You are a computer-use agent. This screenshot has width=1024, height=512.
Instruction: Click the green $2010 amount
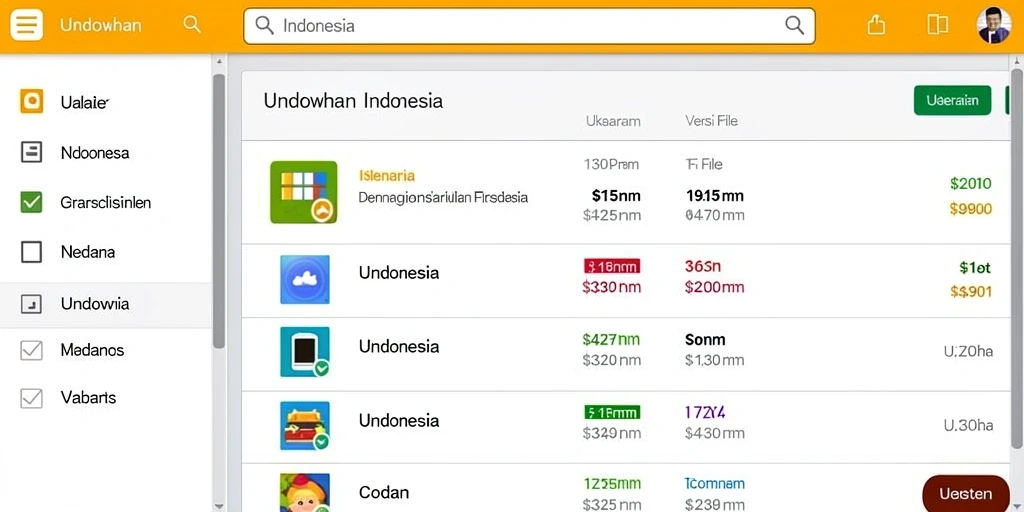[x=970, y=184]
